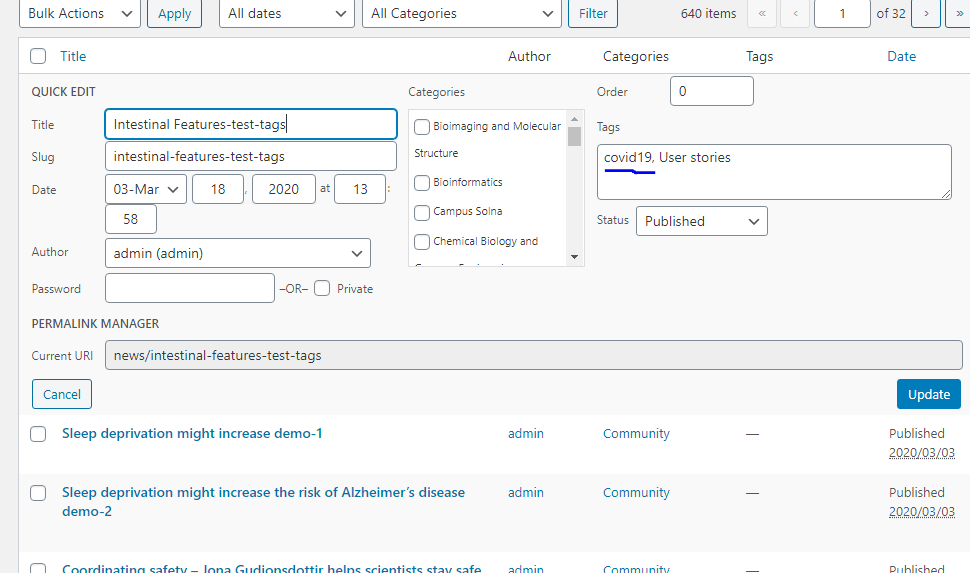Go to next page arrow in pagination
The height and width of the screenshot is (573, 970).
point(927,14)
